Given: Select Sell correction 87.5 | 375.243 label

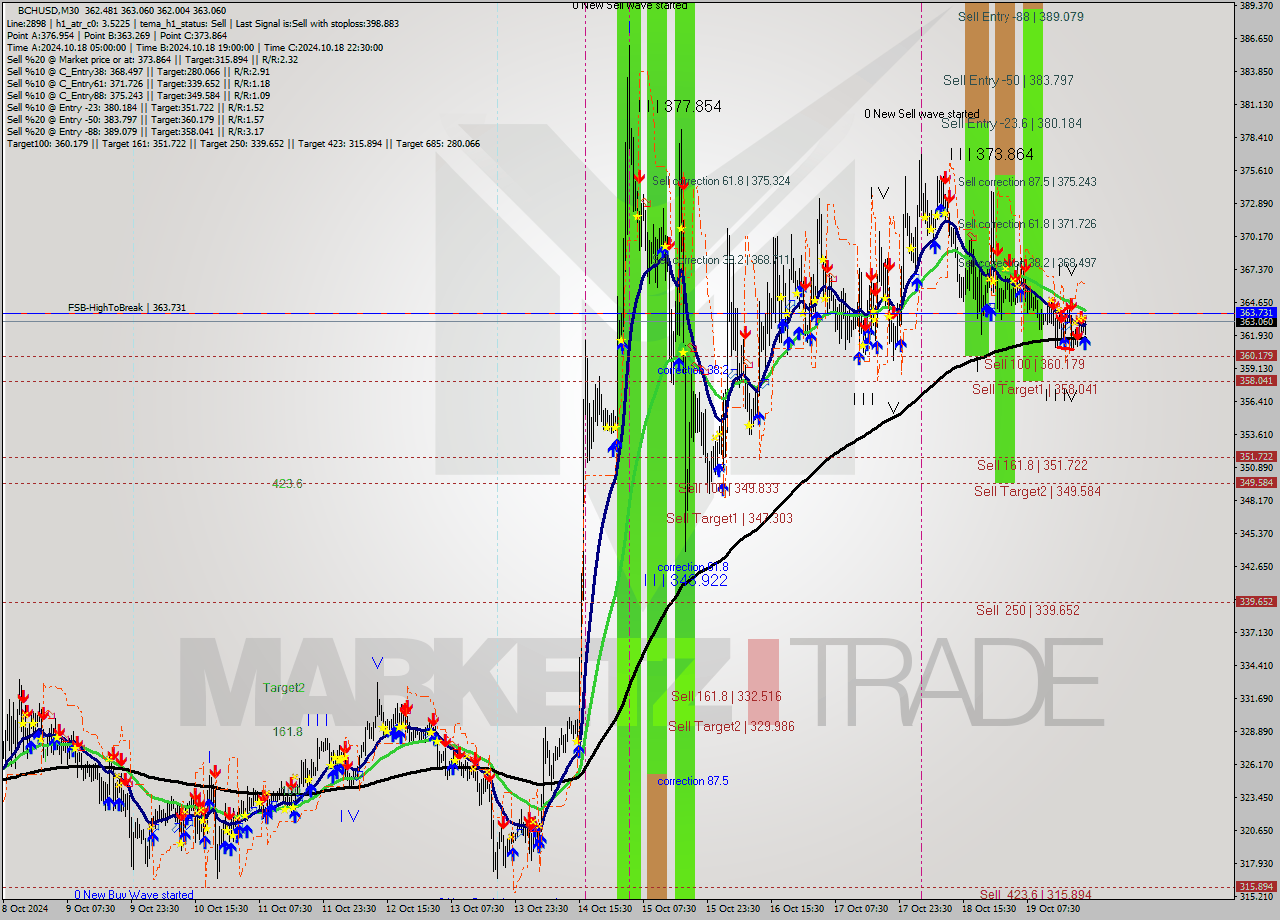Looking at the screenshot, I should [1027, 182].
